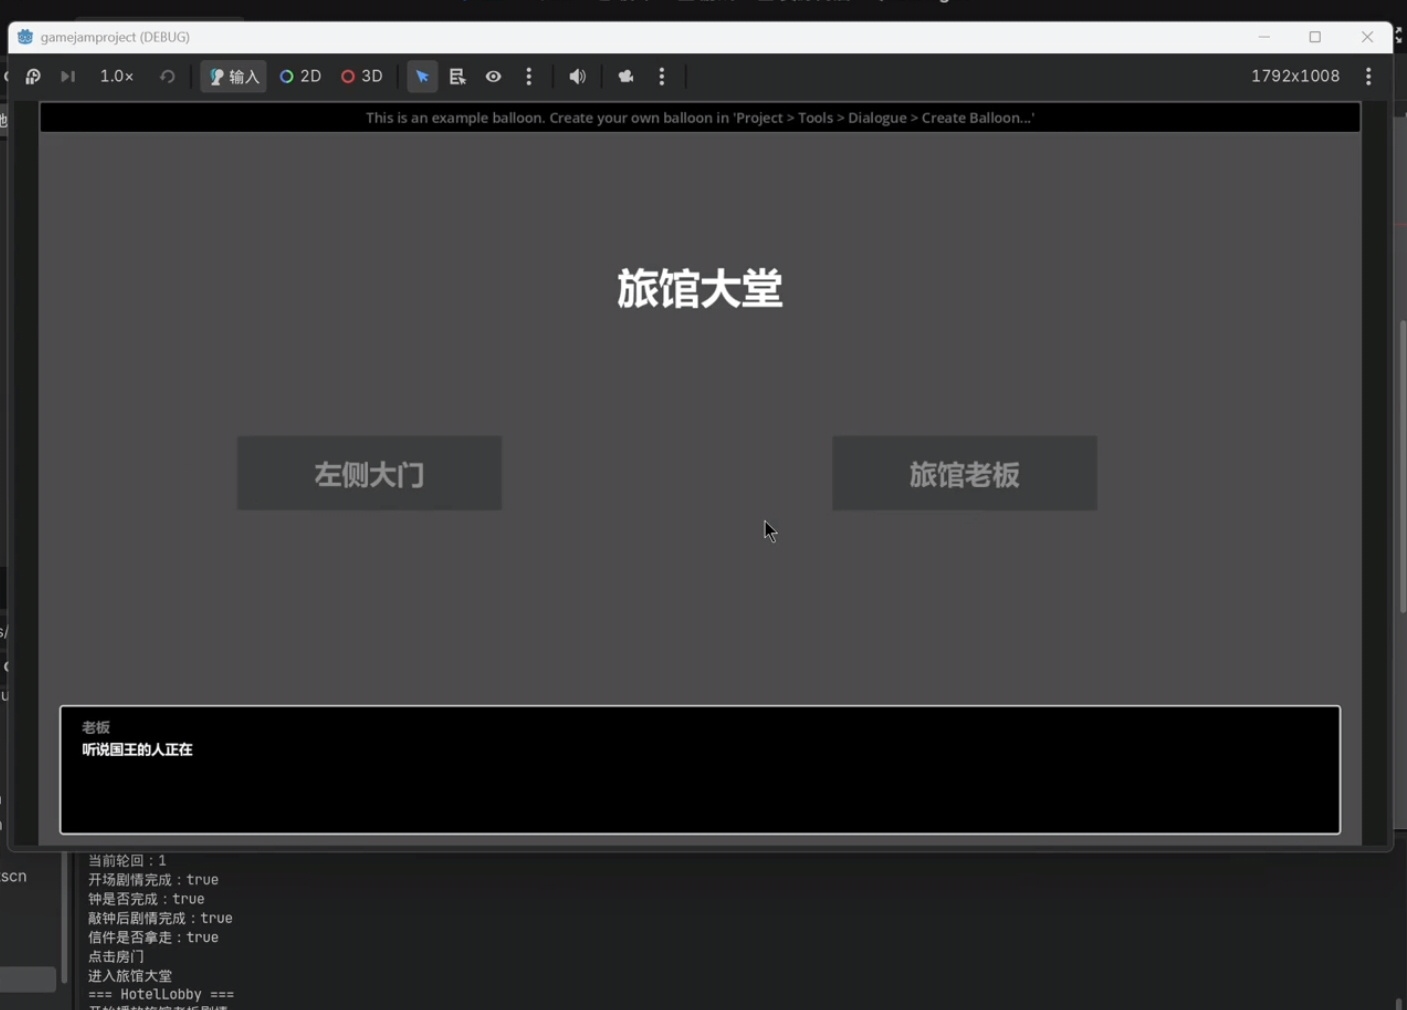Click the 老板 dialogue box to advance
The image size is (1407, 1010).
coord(700,770)
